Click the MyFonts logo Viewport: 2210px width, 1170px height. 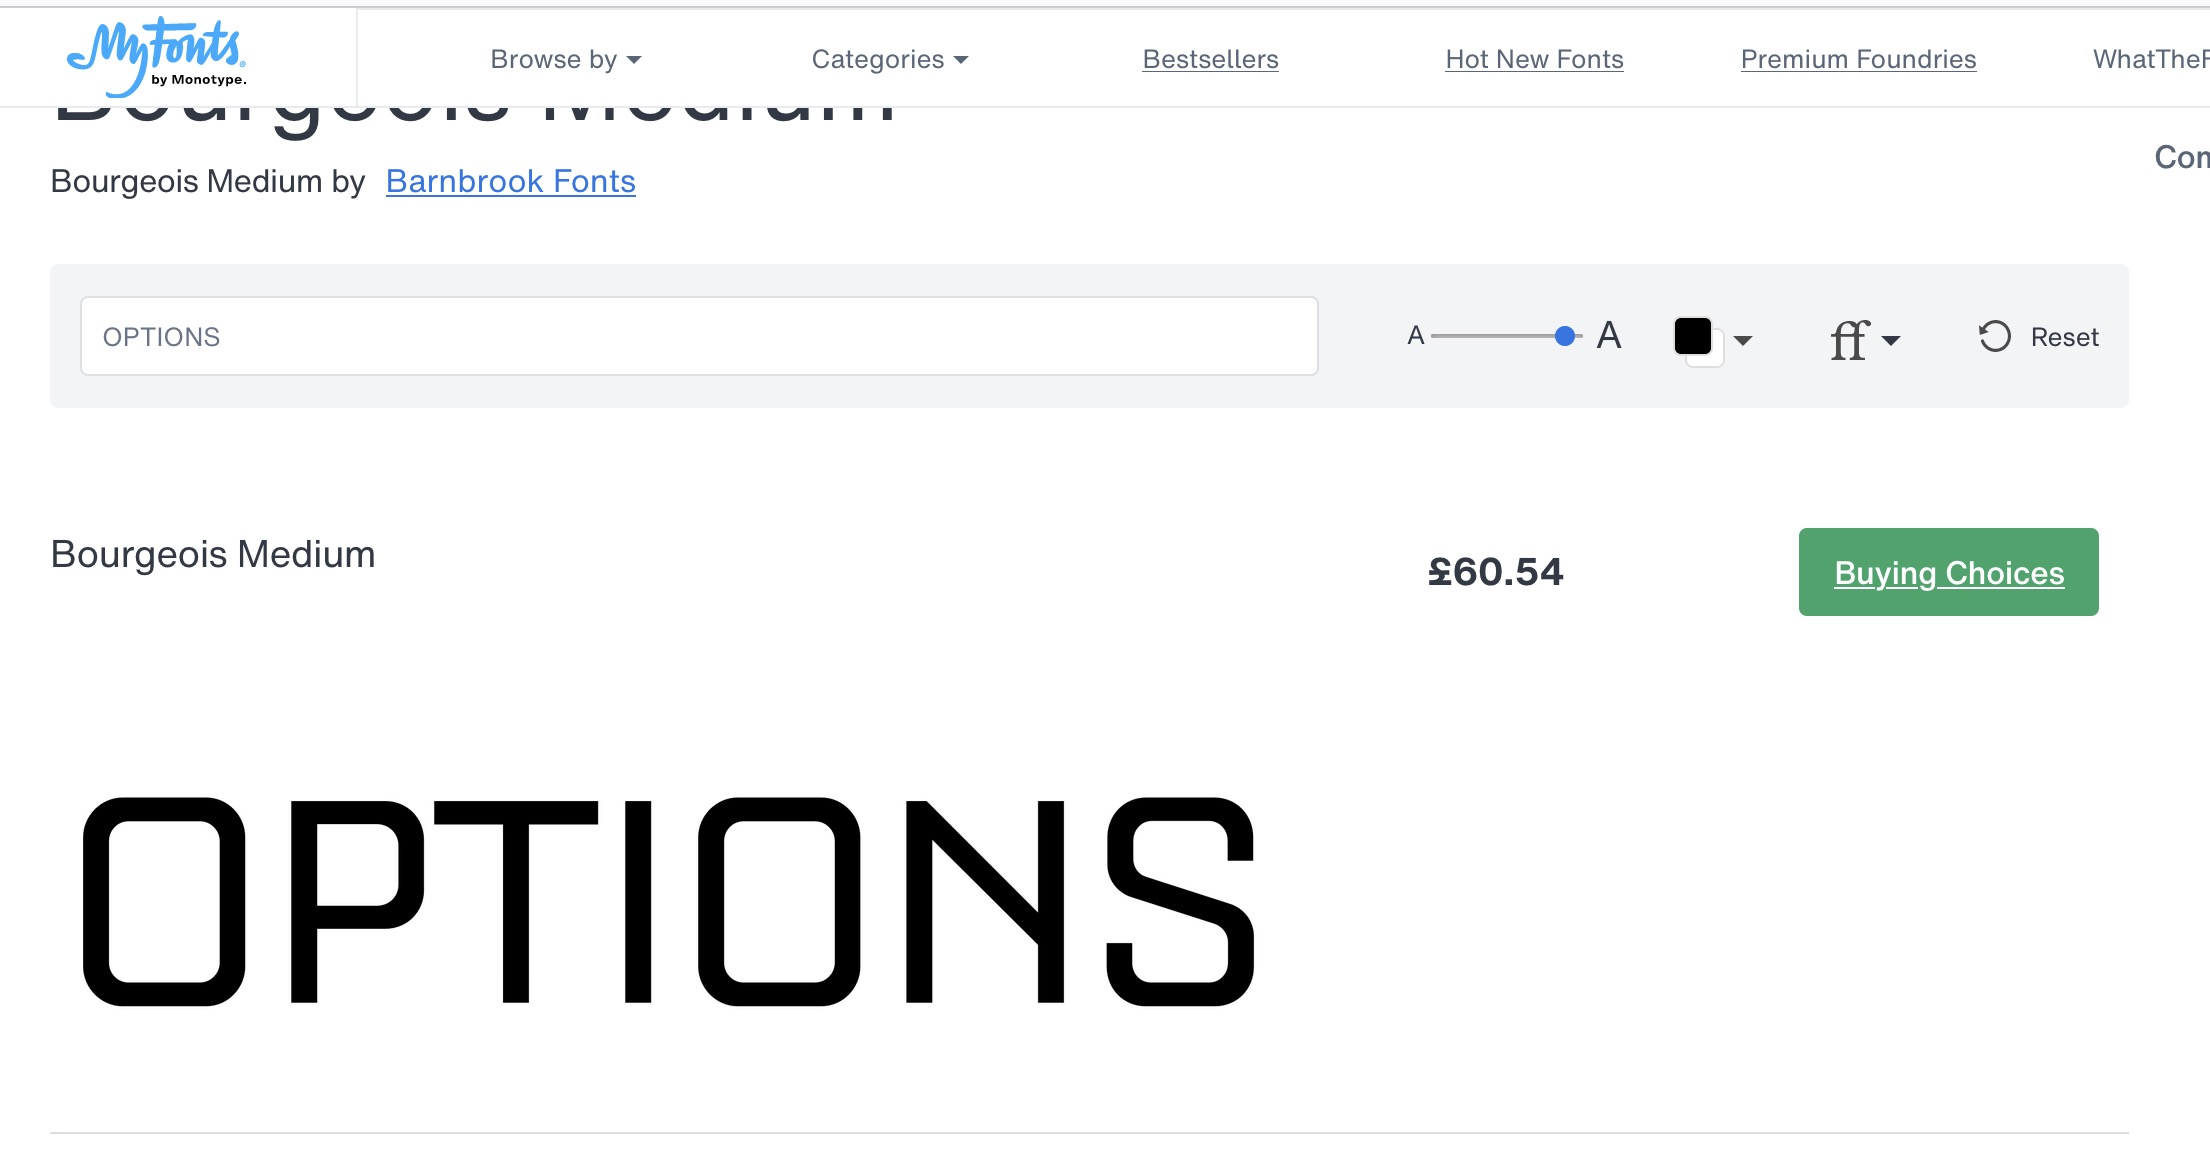(x=156, y=56)
